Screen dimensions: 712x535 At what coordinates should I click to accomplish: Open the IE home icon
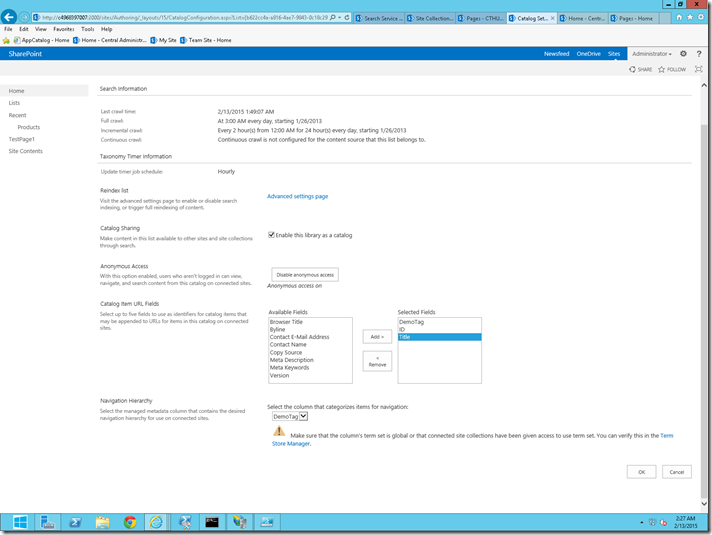click(x=679, y=17)
